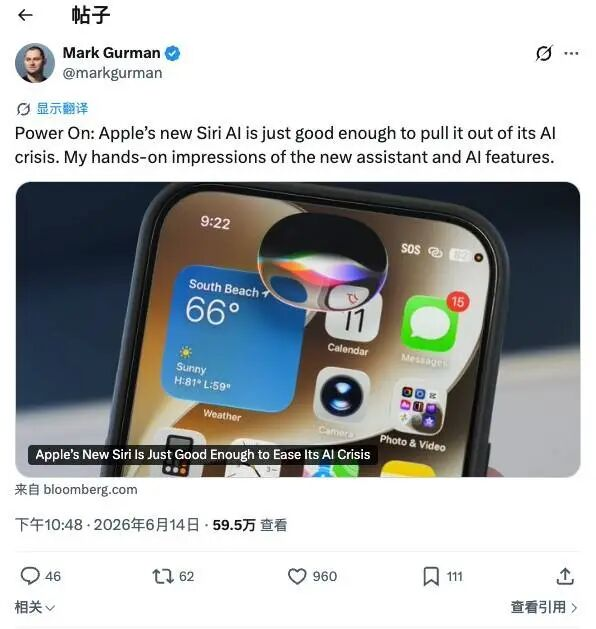
Task: Bookmark the post with bookmark icon
Action: (431, 576)
